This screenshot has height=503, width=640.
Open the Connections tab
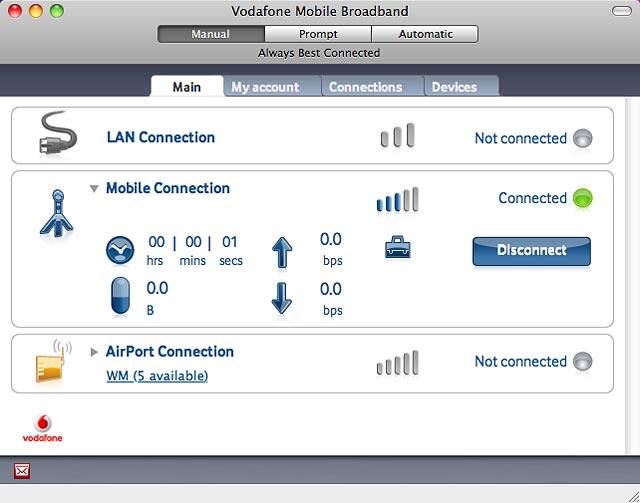373,87
